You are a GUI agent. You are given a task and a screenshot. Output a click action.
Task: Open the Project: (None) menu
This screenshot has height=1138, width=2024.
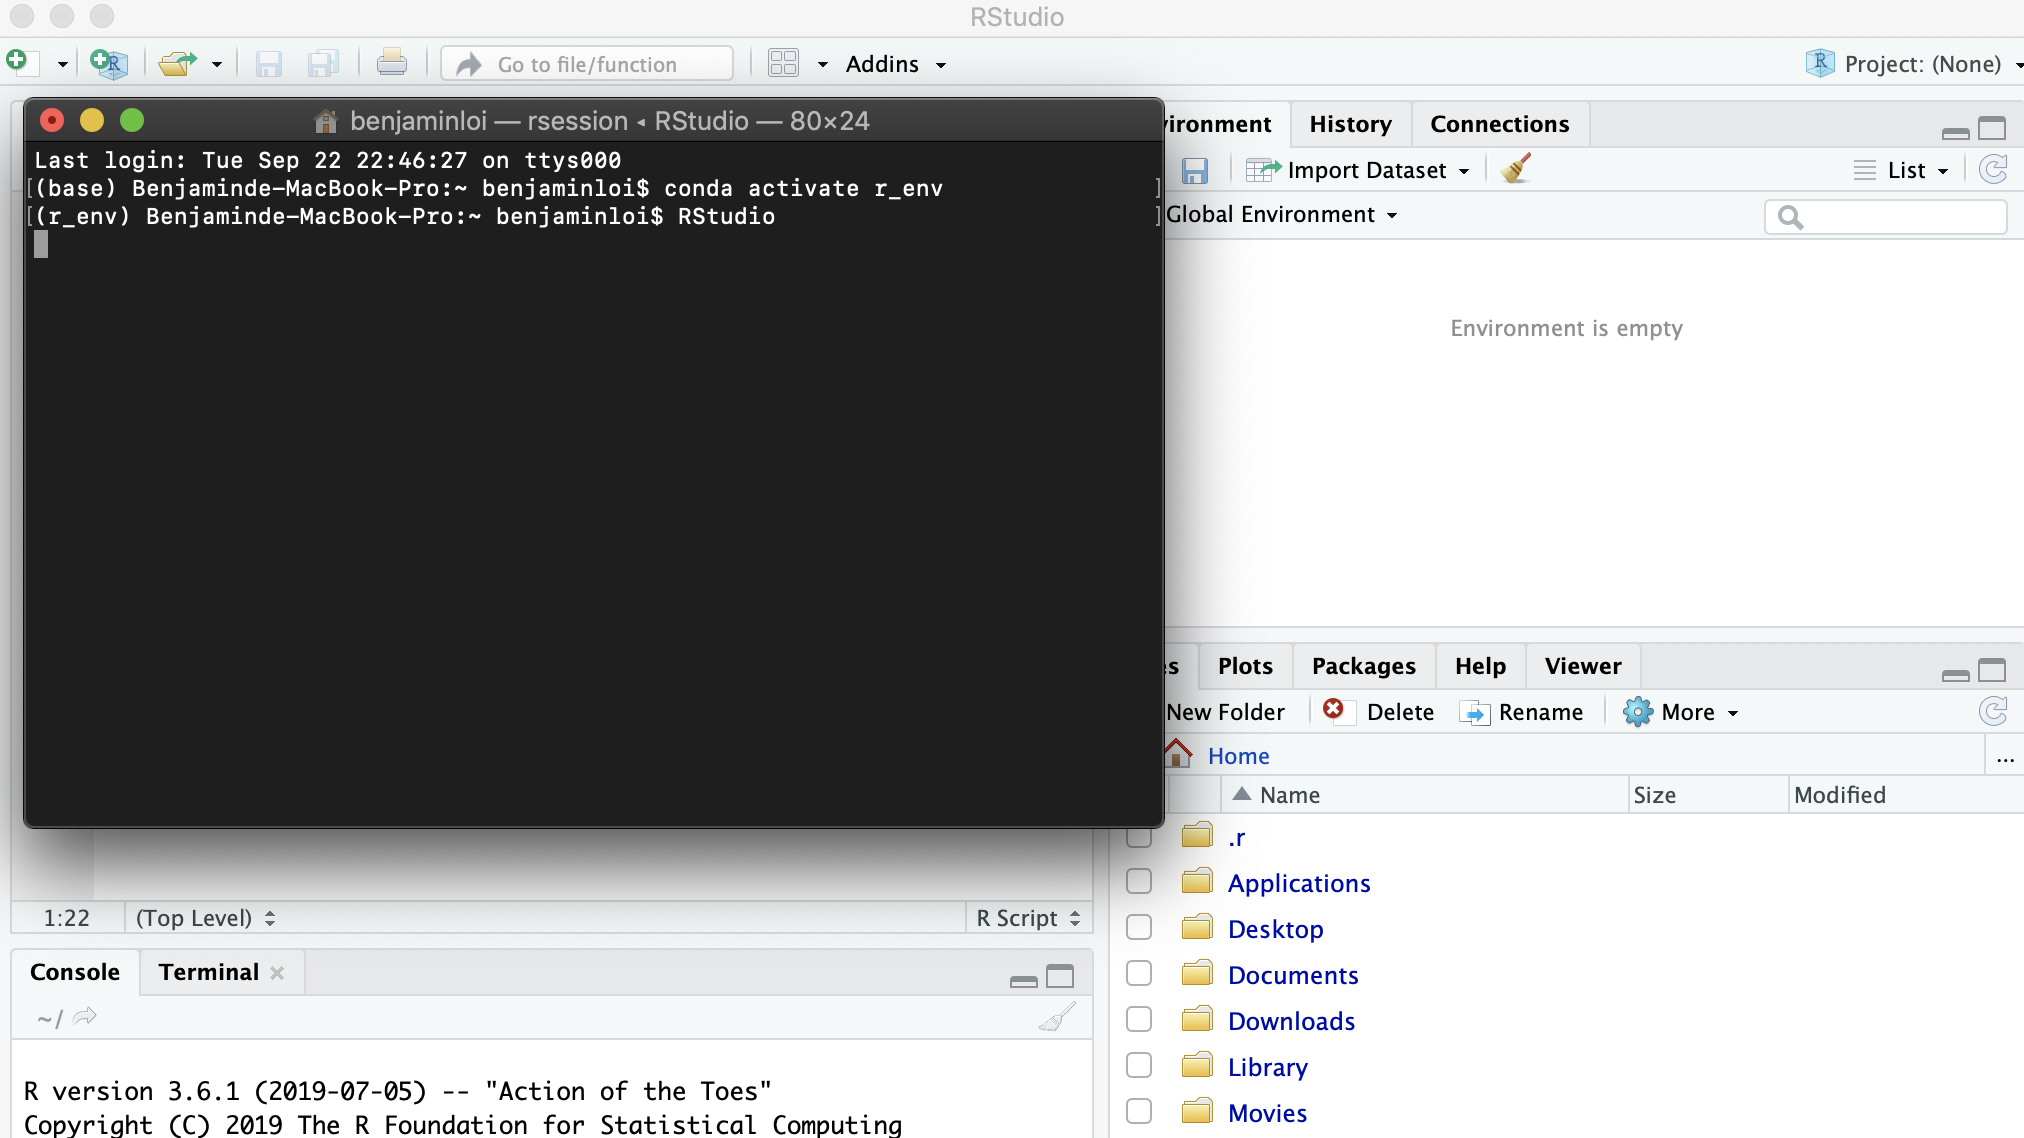[1913, 64]
